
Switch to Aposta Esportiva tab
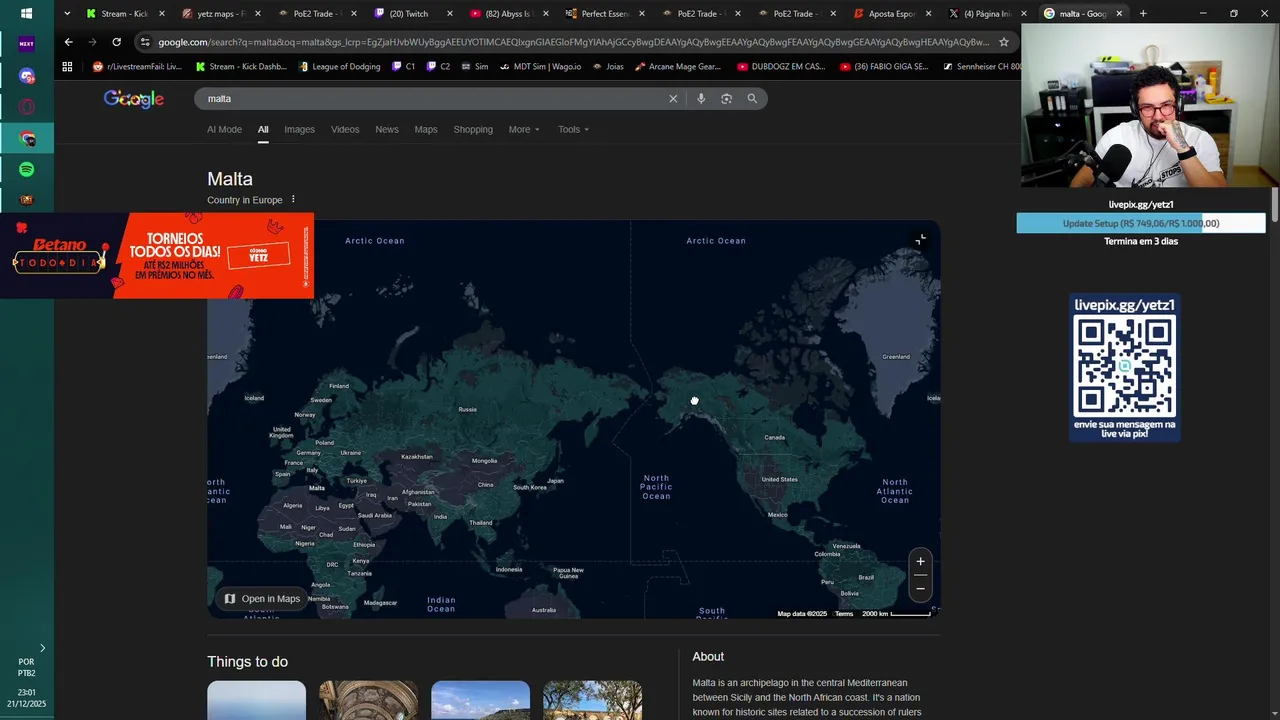click(x=888, y=14)
